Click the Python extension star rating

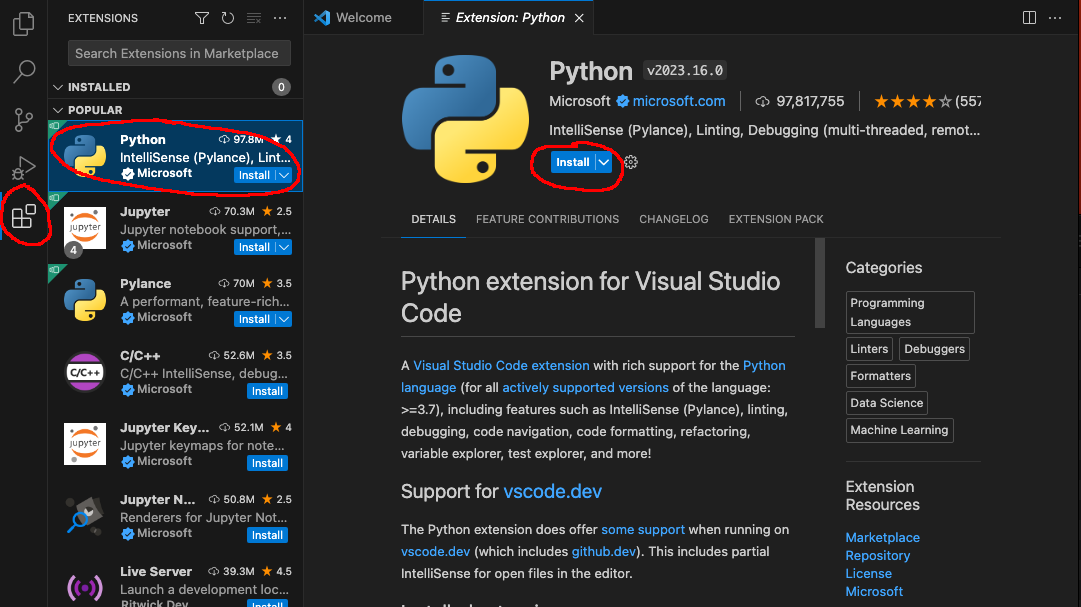pyautogui.click(x=913, y=101)
